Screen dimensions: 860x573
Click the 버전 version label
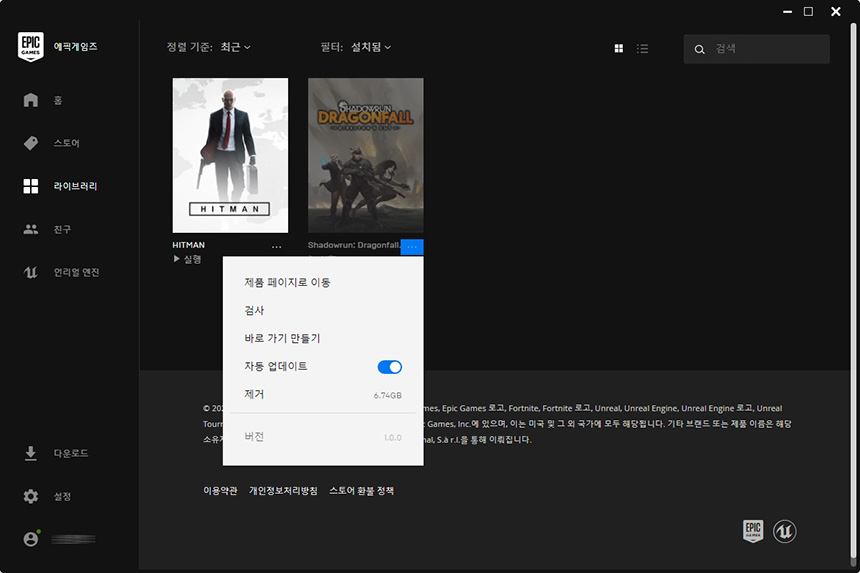coord(254,437)
